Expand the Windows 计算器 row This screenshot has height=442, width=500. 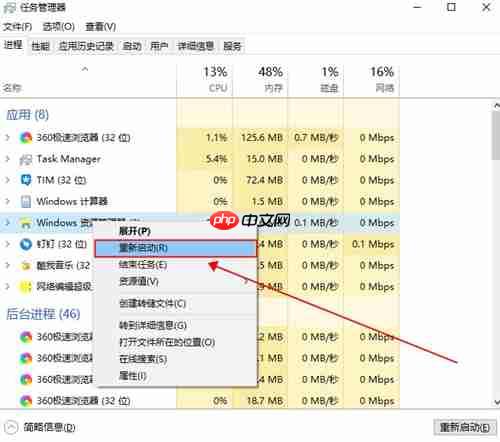tap(7, 201)
